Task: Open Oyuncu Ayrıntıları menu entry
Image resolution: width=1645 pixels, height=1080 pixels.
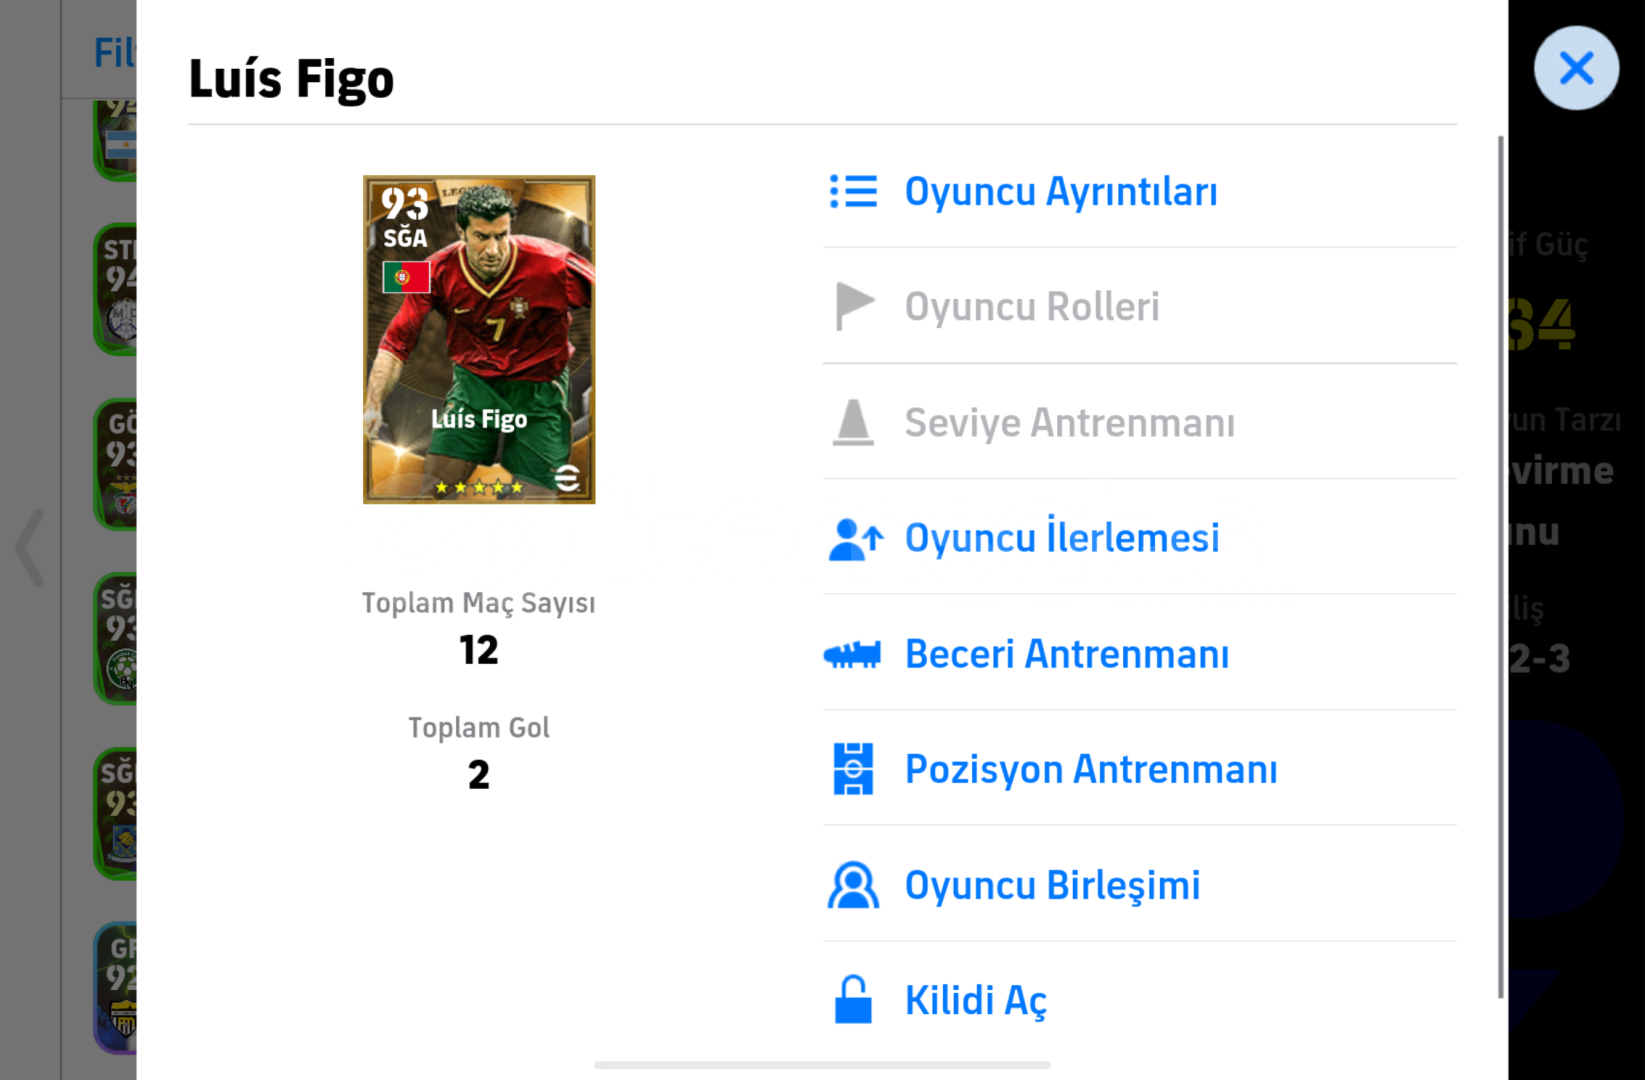Action: pos(1061,191)
